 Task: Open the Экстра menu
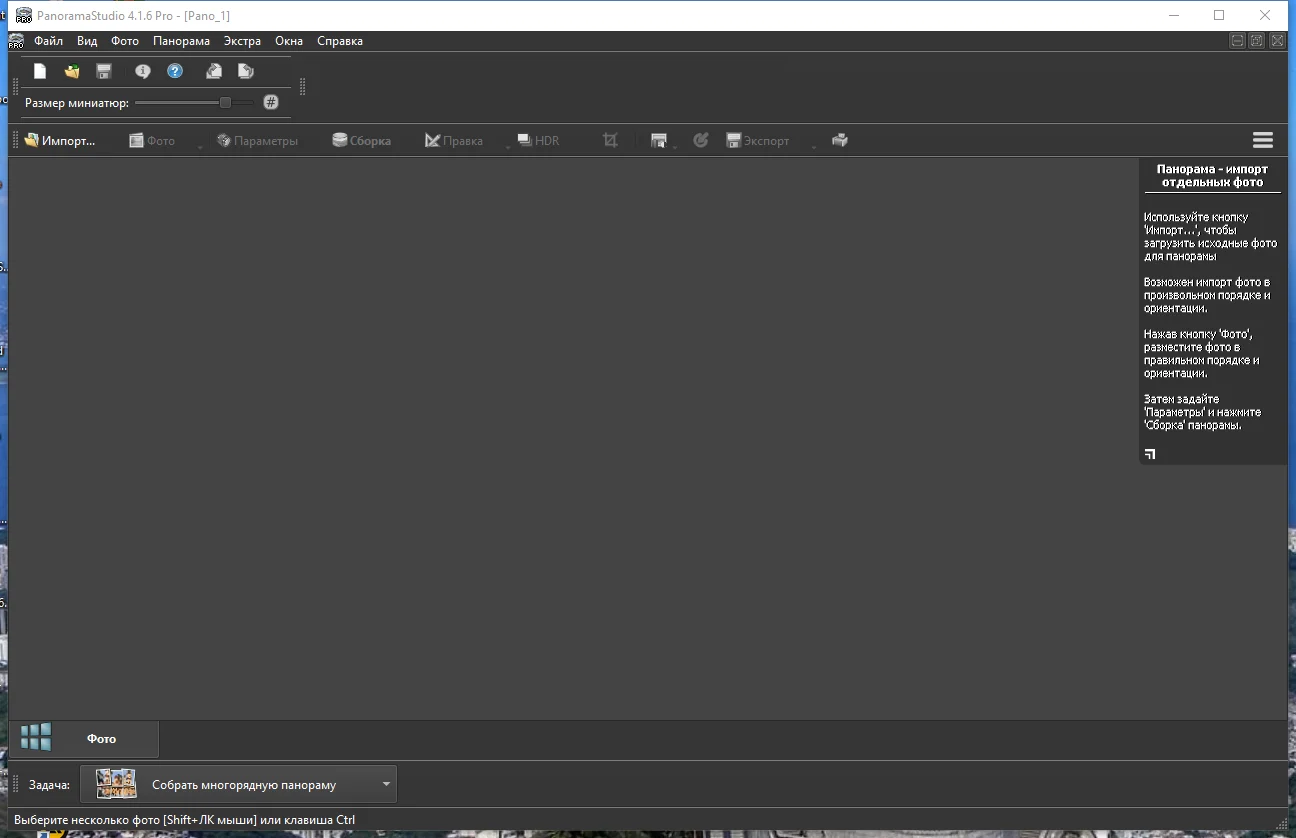(242, 41)
